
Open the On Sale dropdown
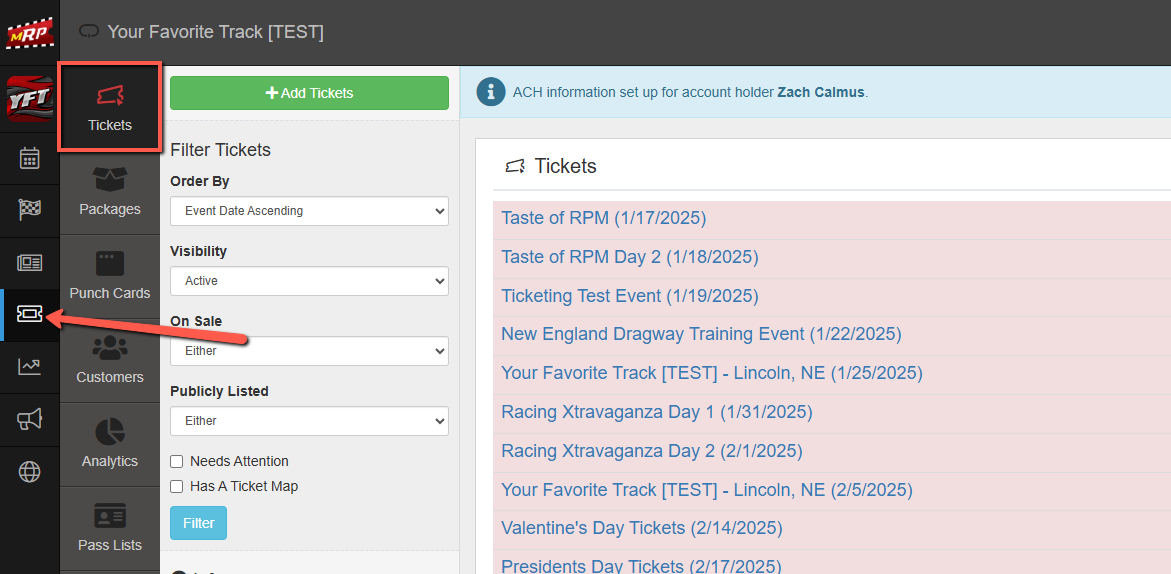pos(309,351)
